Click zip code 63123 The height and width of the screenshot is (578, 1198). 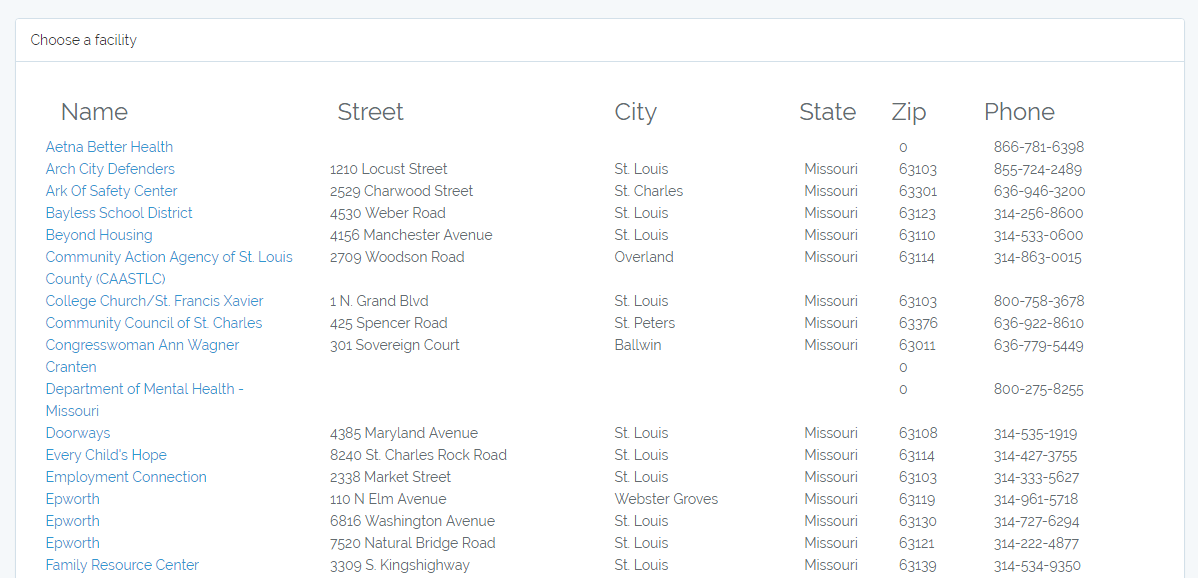(x=918, y=213)
